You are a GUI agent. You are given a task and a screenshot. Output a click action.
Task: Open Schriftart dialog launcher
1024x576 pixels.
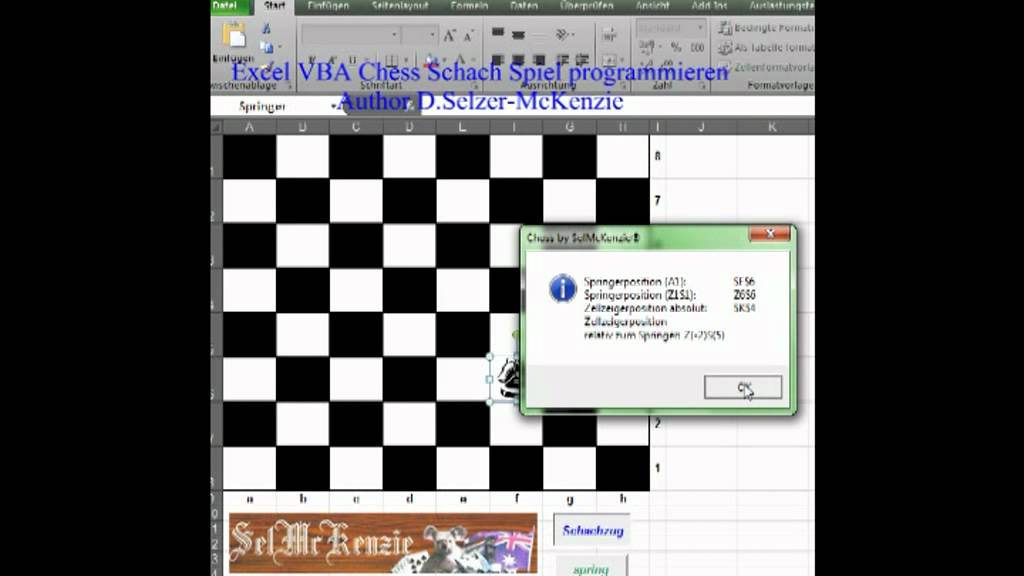point(475,86)
